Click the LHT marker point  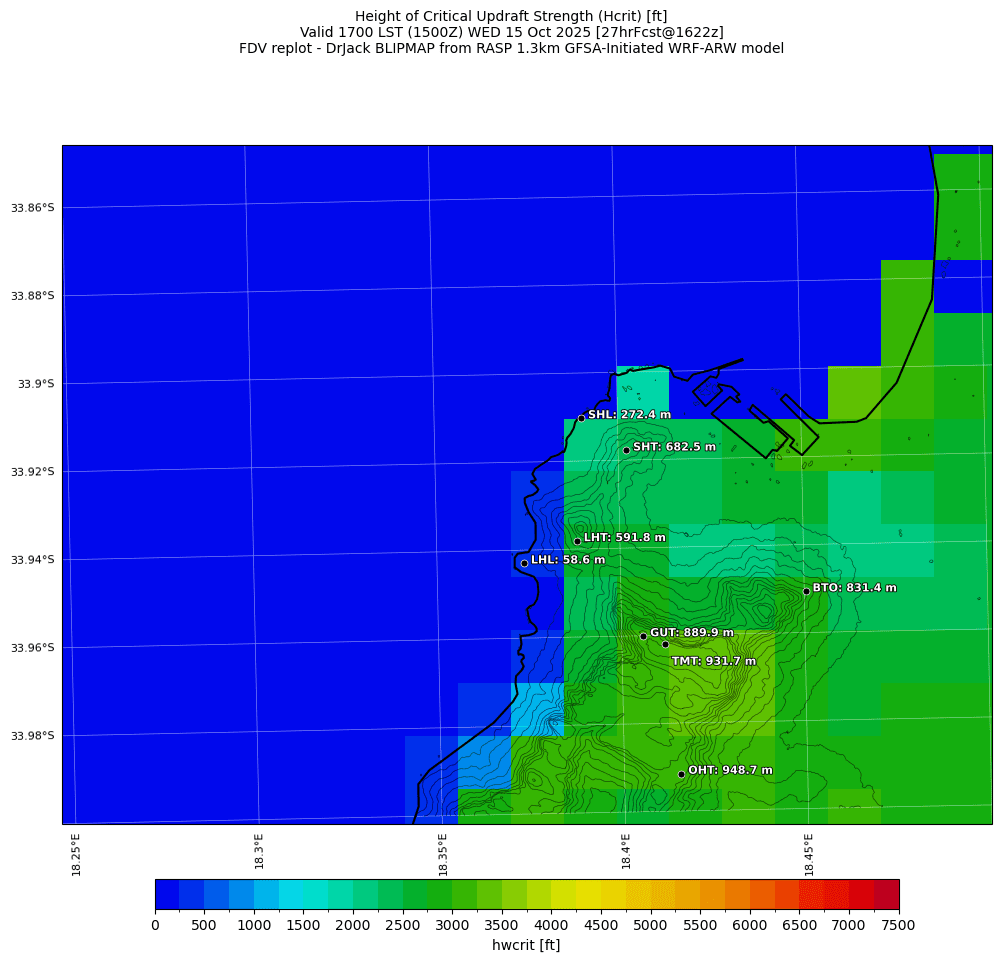click(577, 541)
